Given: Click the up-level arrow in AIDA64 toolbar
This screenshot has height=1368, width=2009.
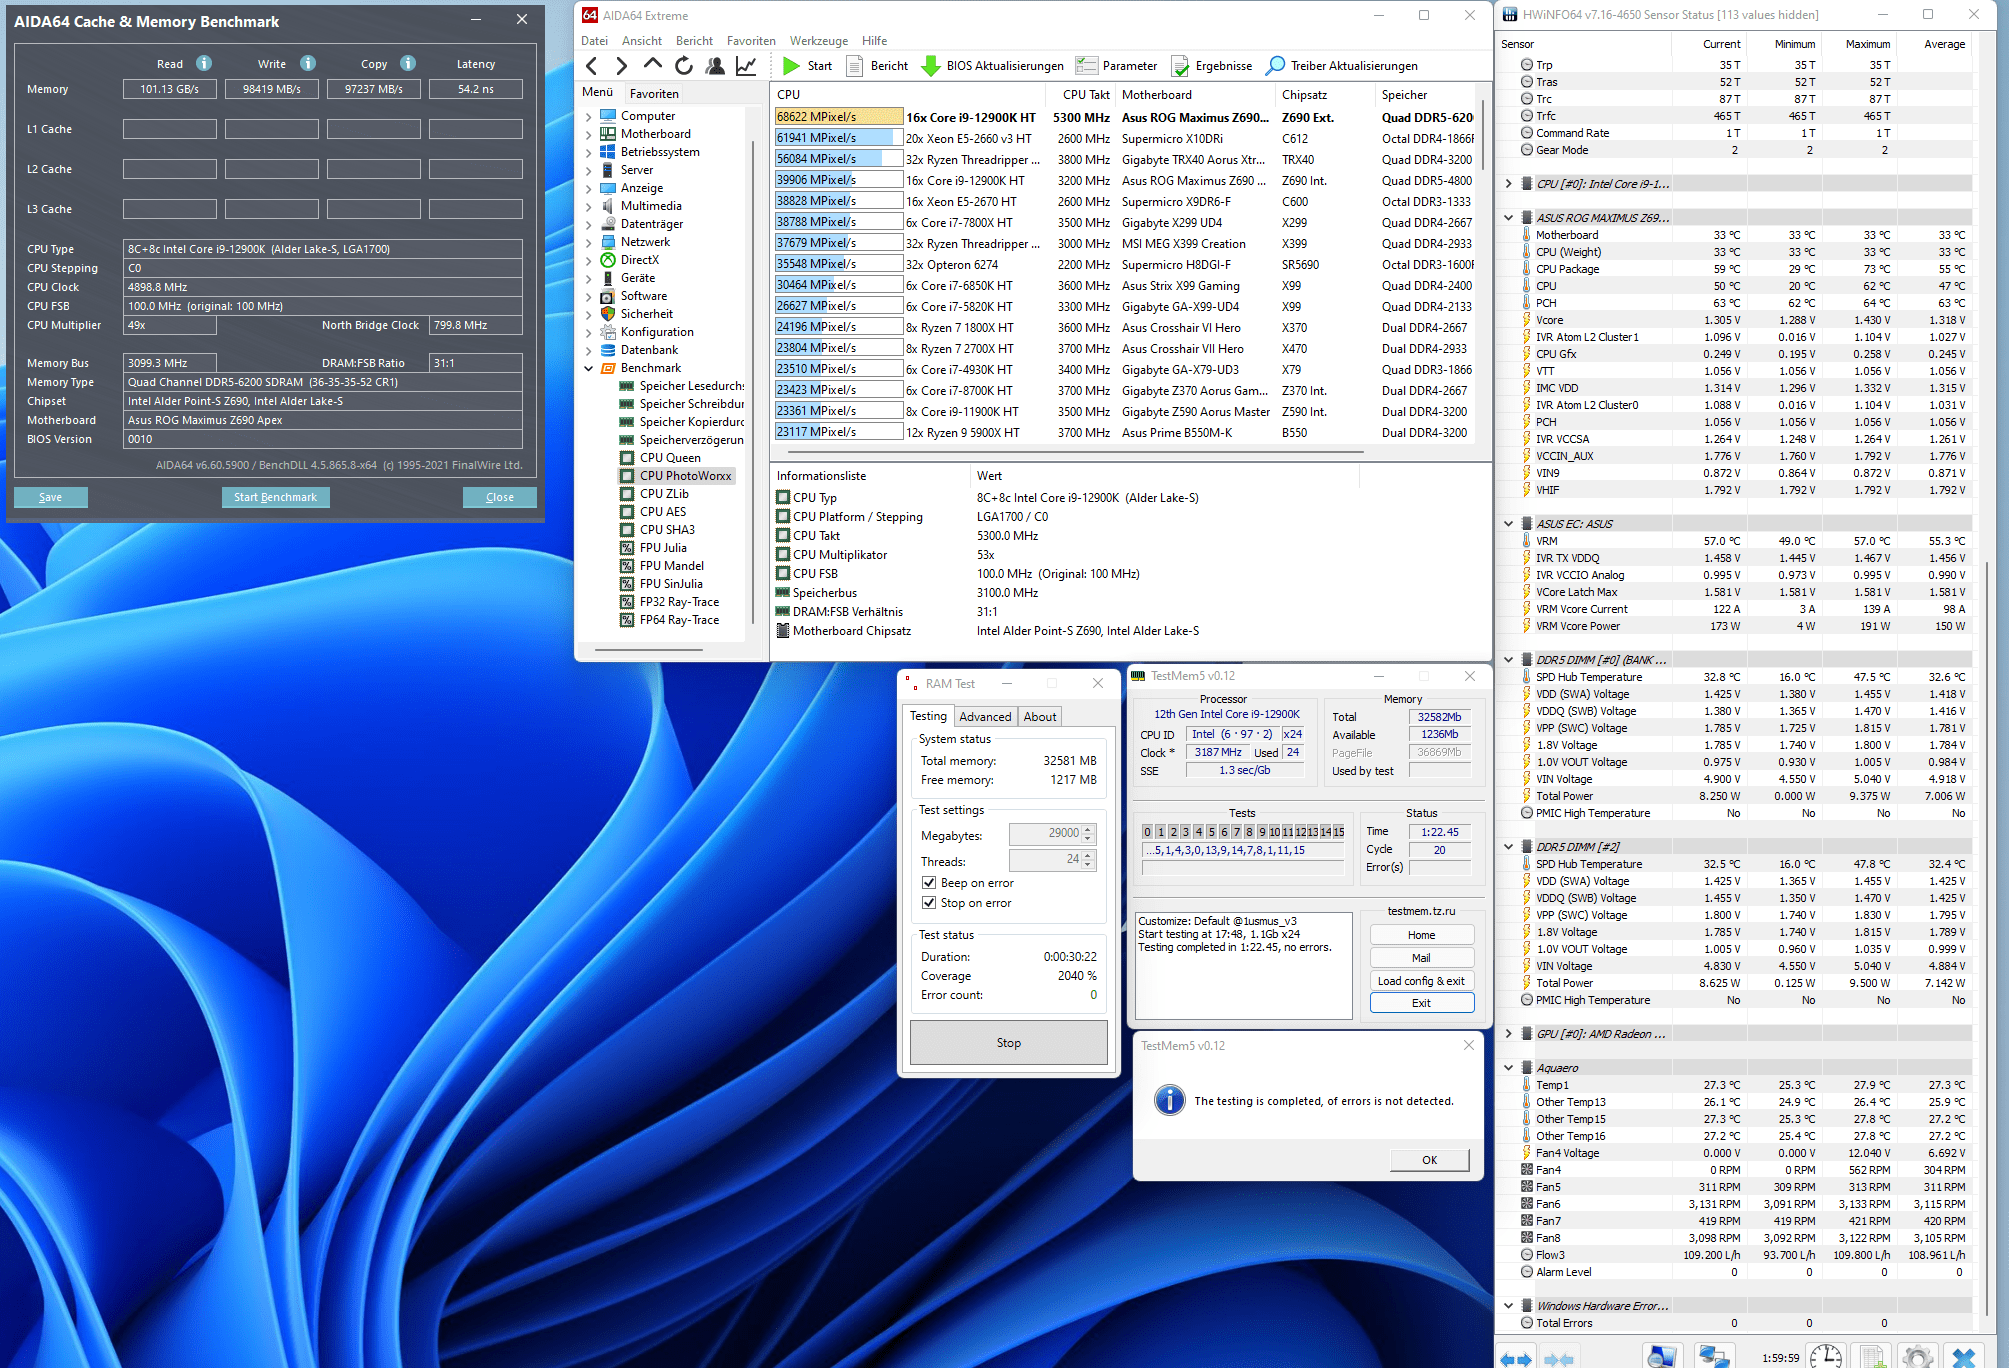Looking at the screenshot, I should tap(653, 65).
